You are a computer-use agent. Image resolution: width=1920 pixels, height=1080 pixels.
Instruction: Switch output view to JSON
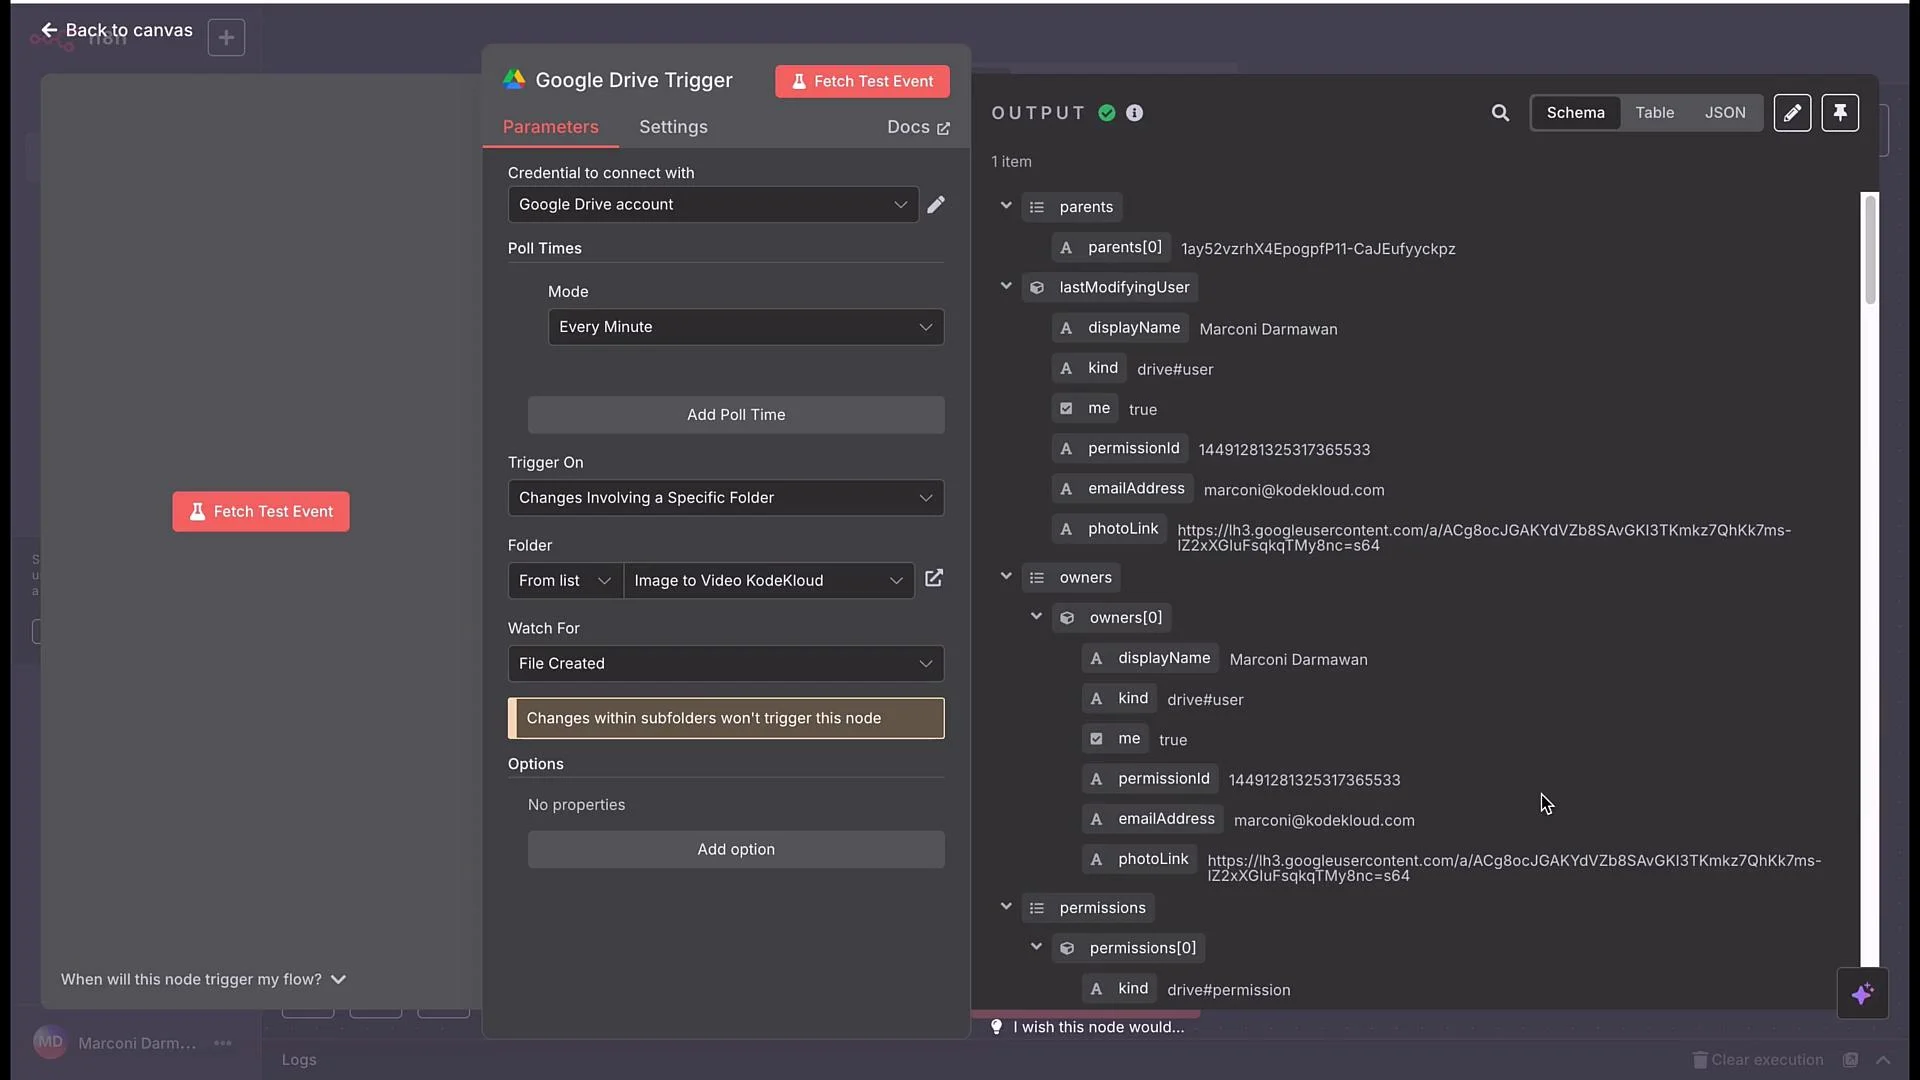[x=1725, y=113]
